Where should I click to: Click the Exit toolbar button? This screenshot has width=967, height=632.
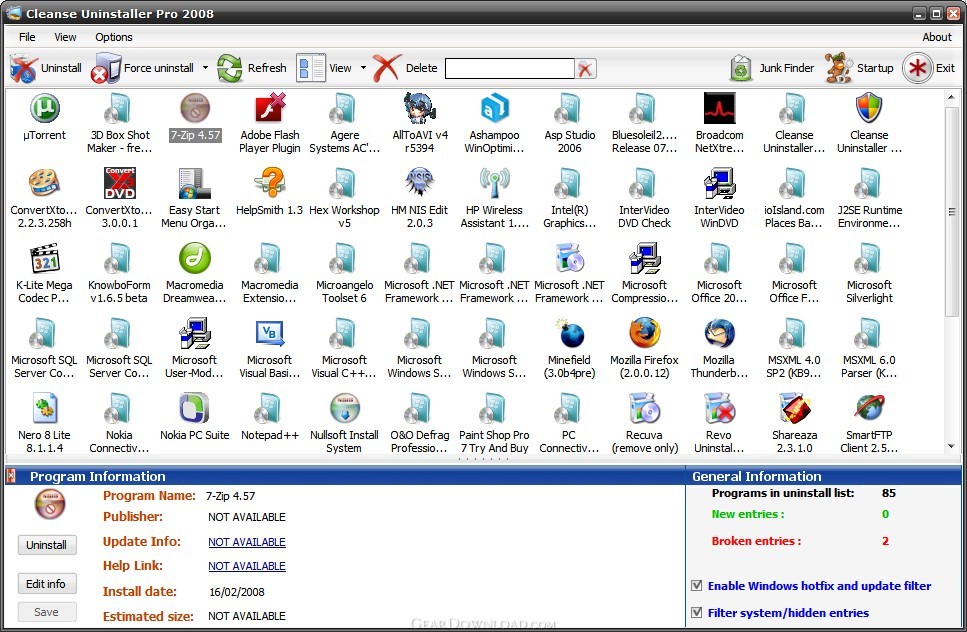929,68
